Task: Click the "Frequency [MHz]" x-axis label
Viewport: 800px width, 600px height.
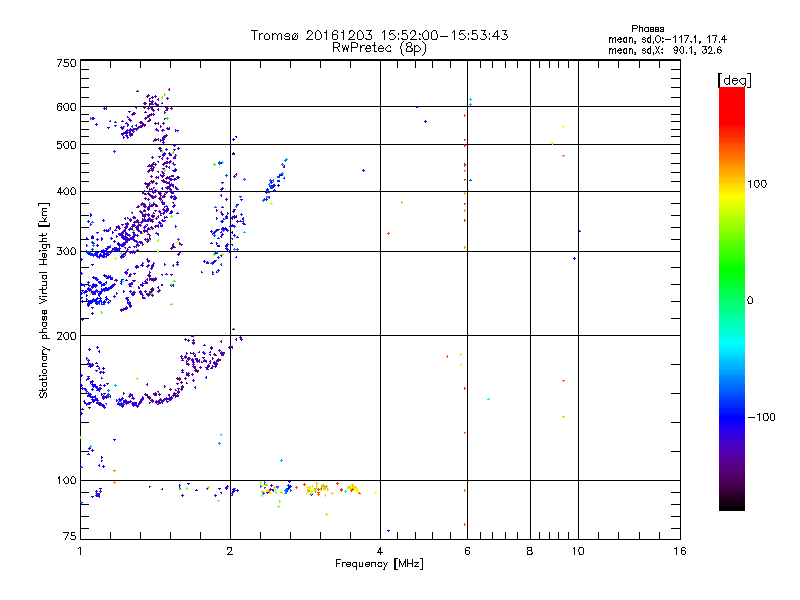Action: point(379,564)
